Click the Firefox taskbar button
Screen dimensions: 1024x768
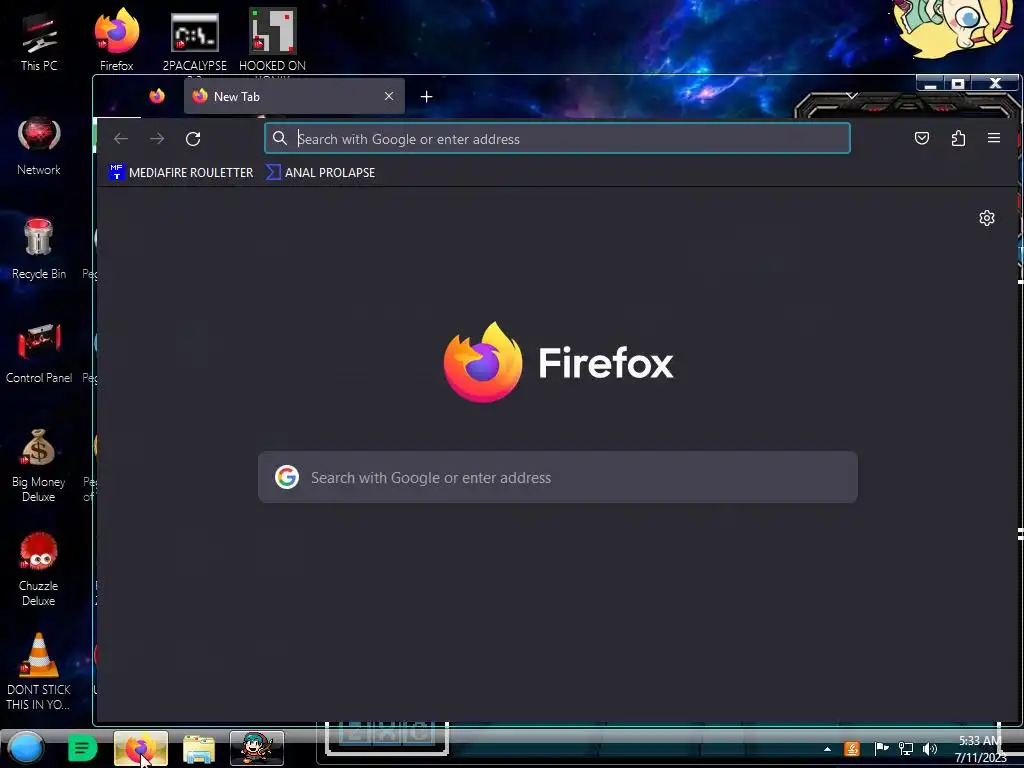(x=140, y=748)
